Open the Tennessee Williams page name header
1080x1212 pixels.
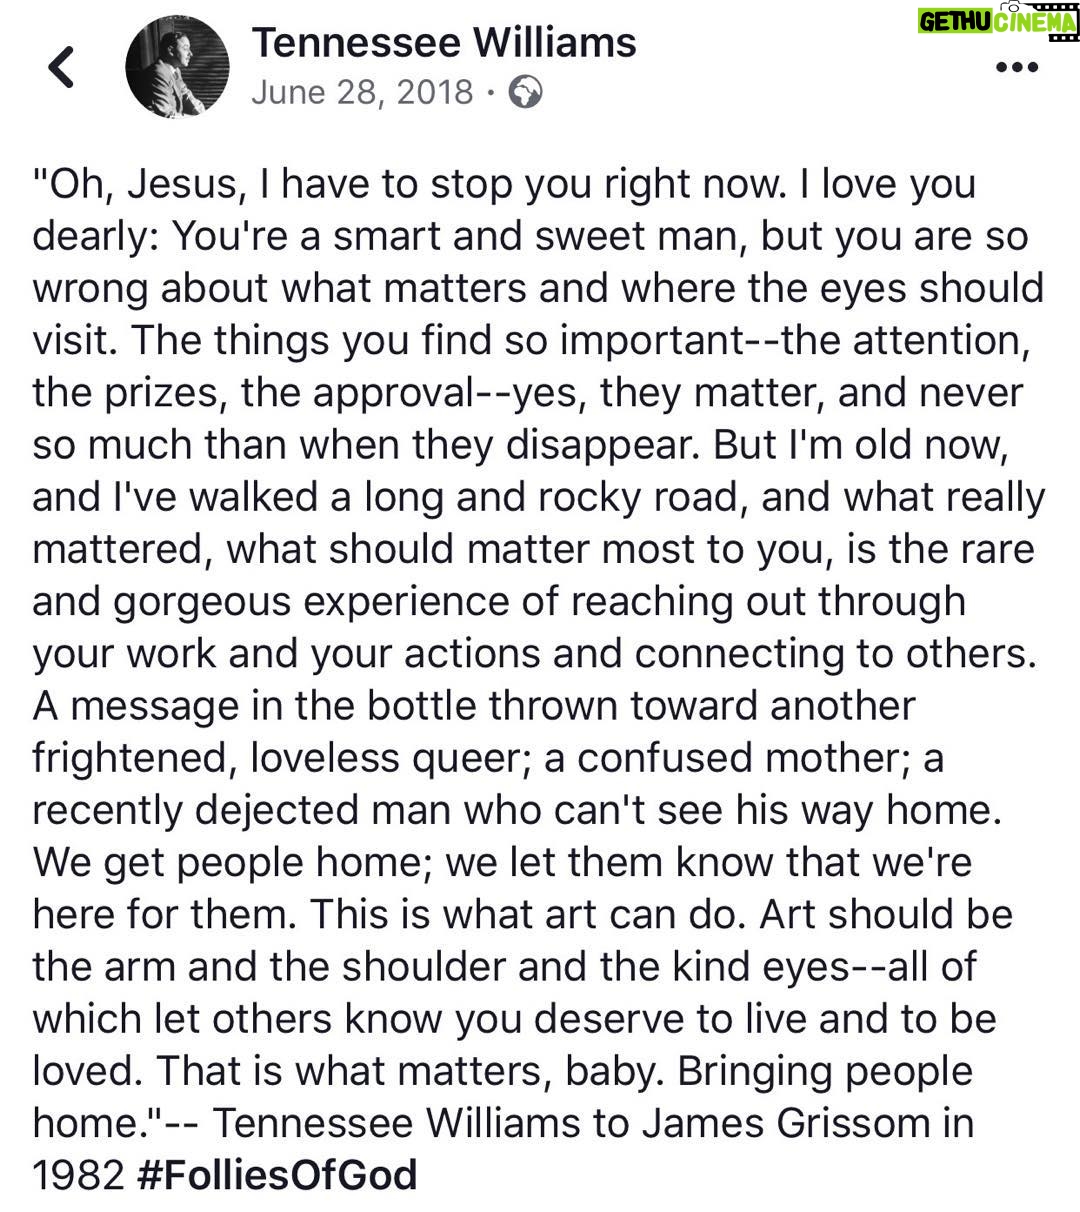443,42
